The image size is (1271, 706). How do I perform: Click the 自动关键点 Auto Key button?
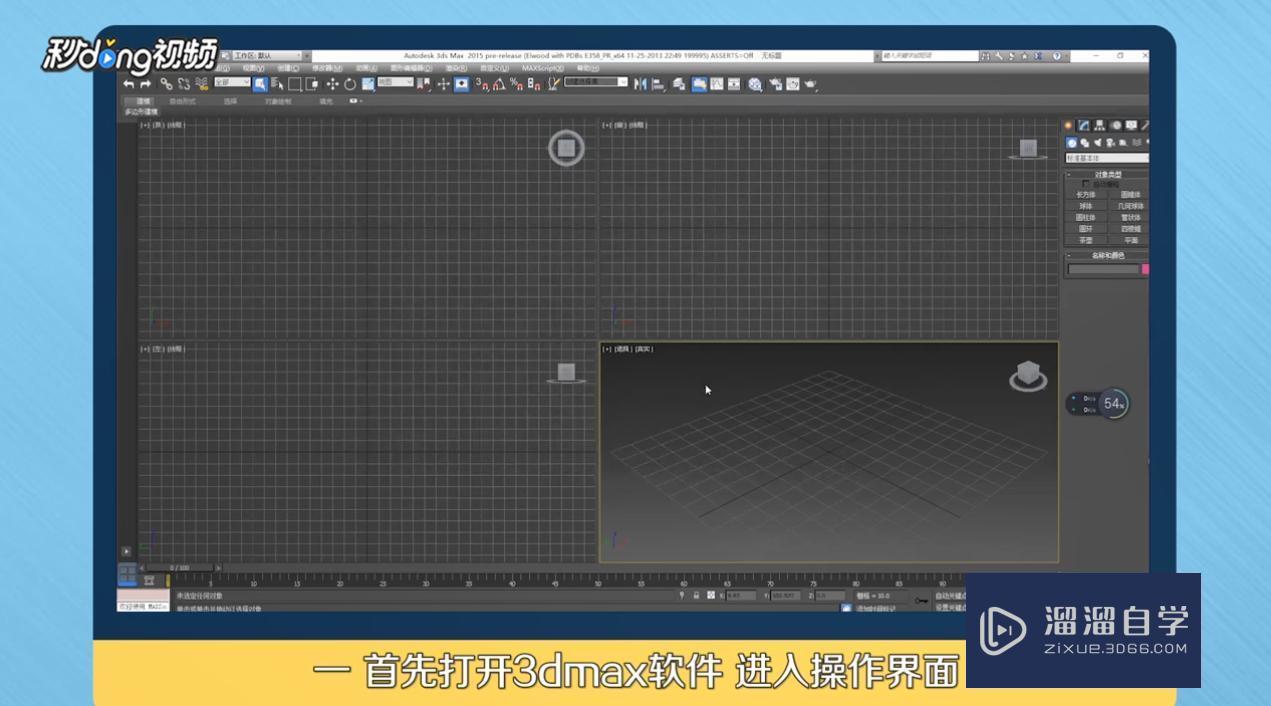coord(950,595)
